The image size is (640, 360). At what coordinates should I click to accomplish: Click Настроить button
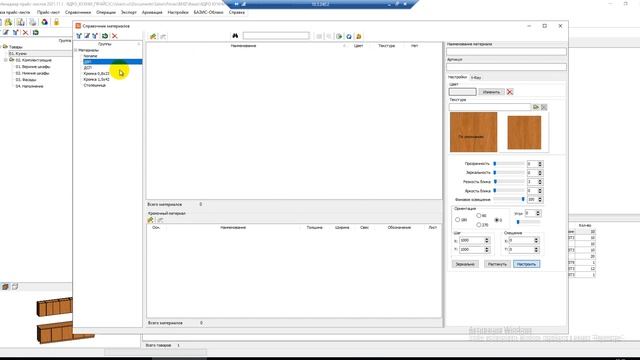click(527, 264)
